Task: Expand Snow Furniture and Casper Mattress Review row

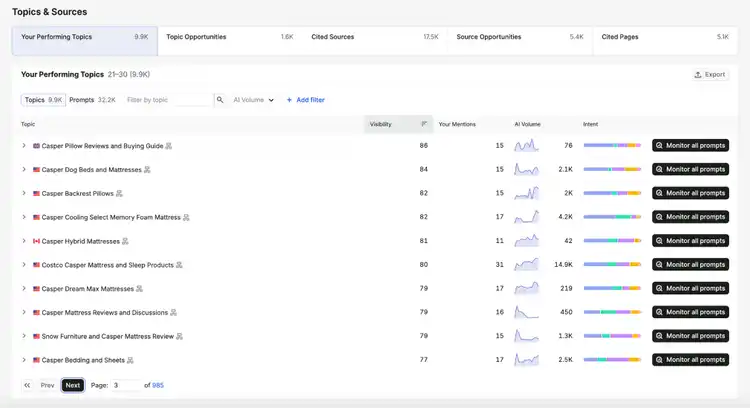Action: (x=24, y=336)
